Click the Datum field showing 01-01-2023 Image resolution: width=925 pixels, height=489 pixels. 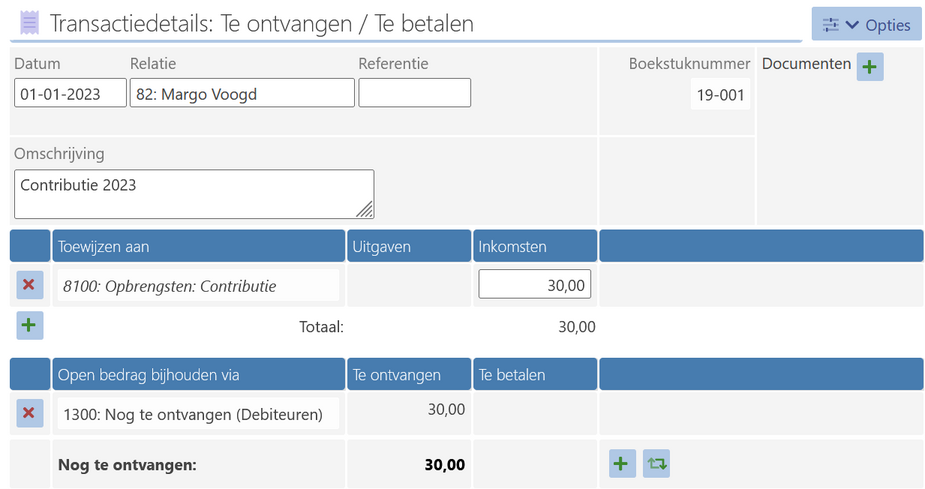tap(70, 93)
